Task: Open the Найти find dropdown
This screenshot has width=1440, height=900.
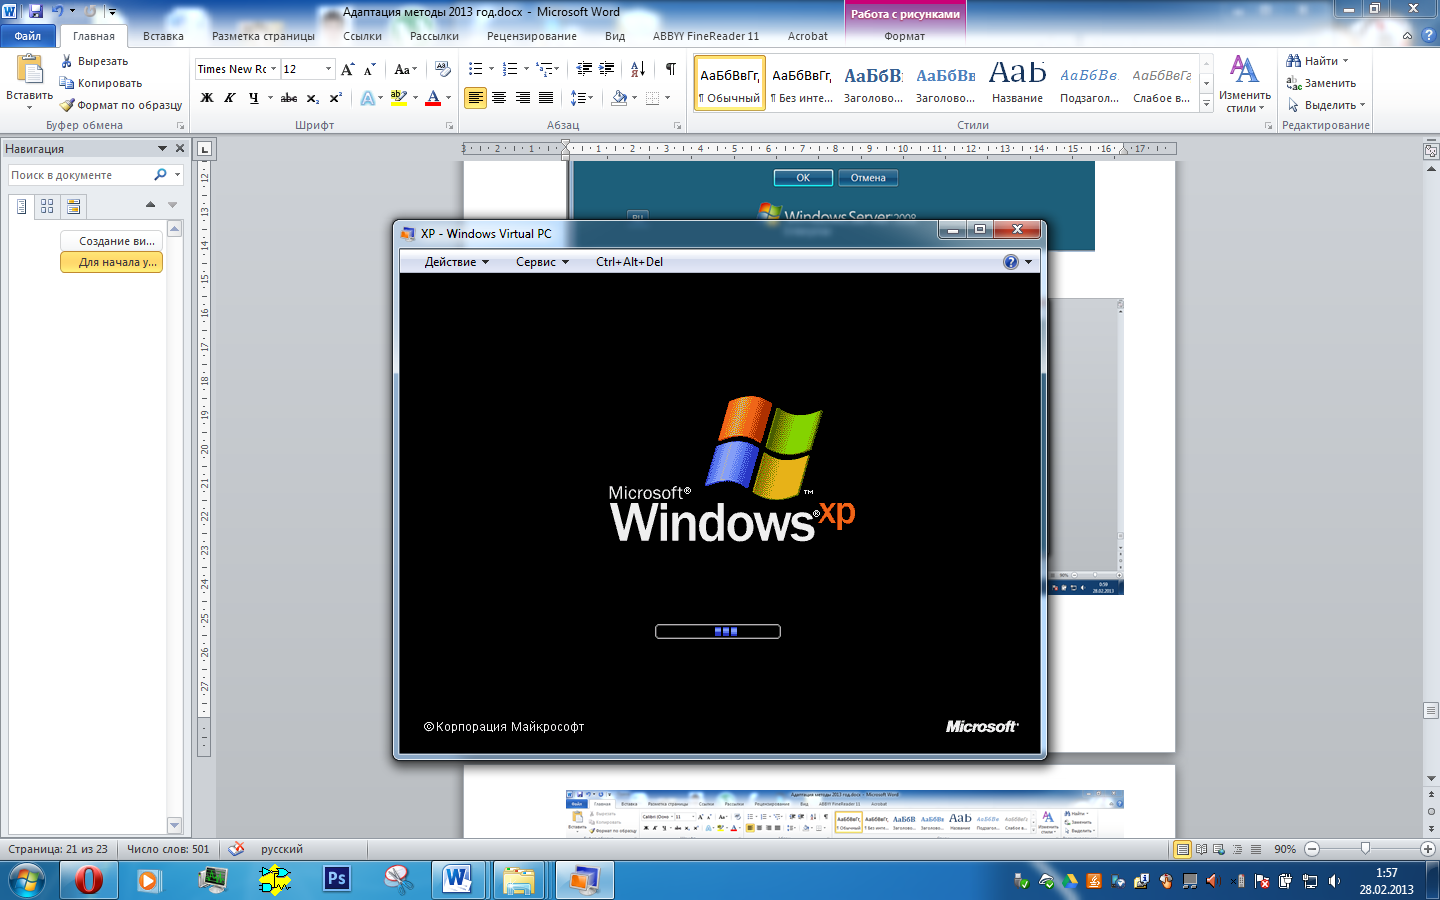Action: coord(1345,61)
